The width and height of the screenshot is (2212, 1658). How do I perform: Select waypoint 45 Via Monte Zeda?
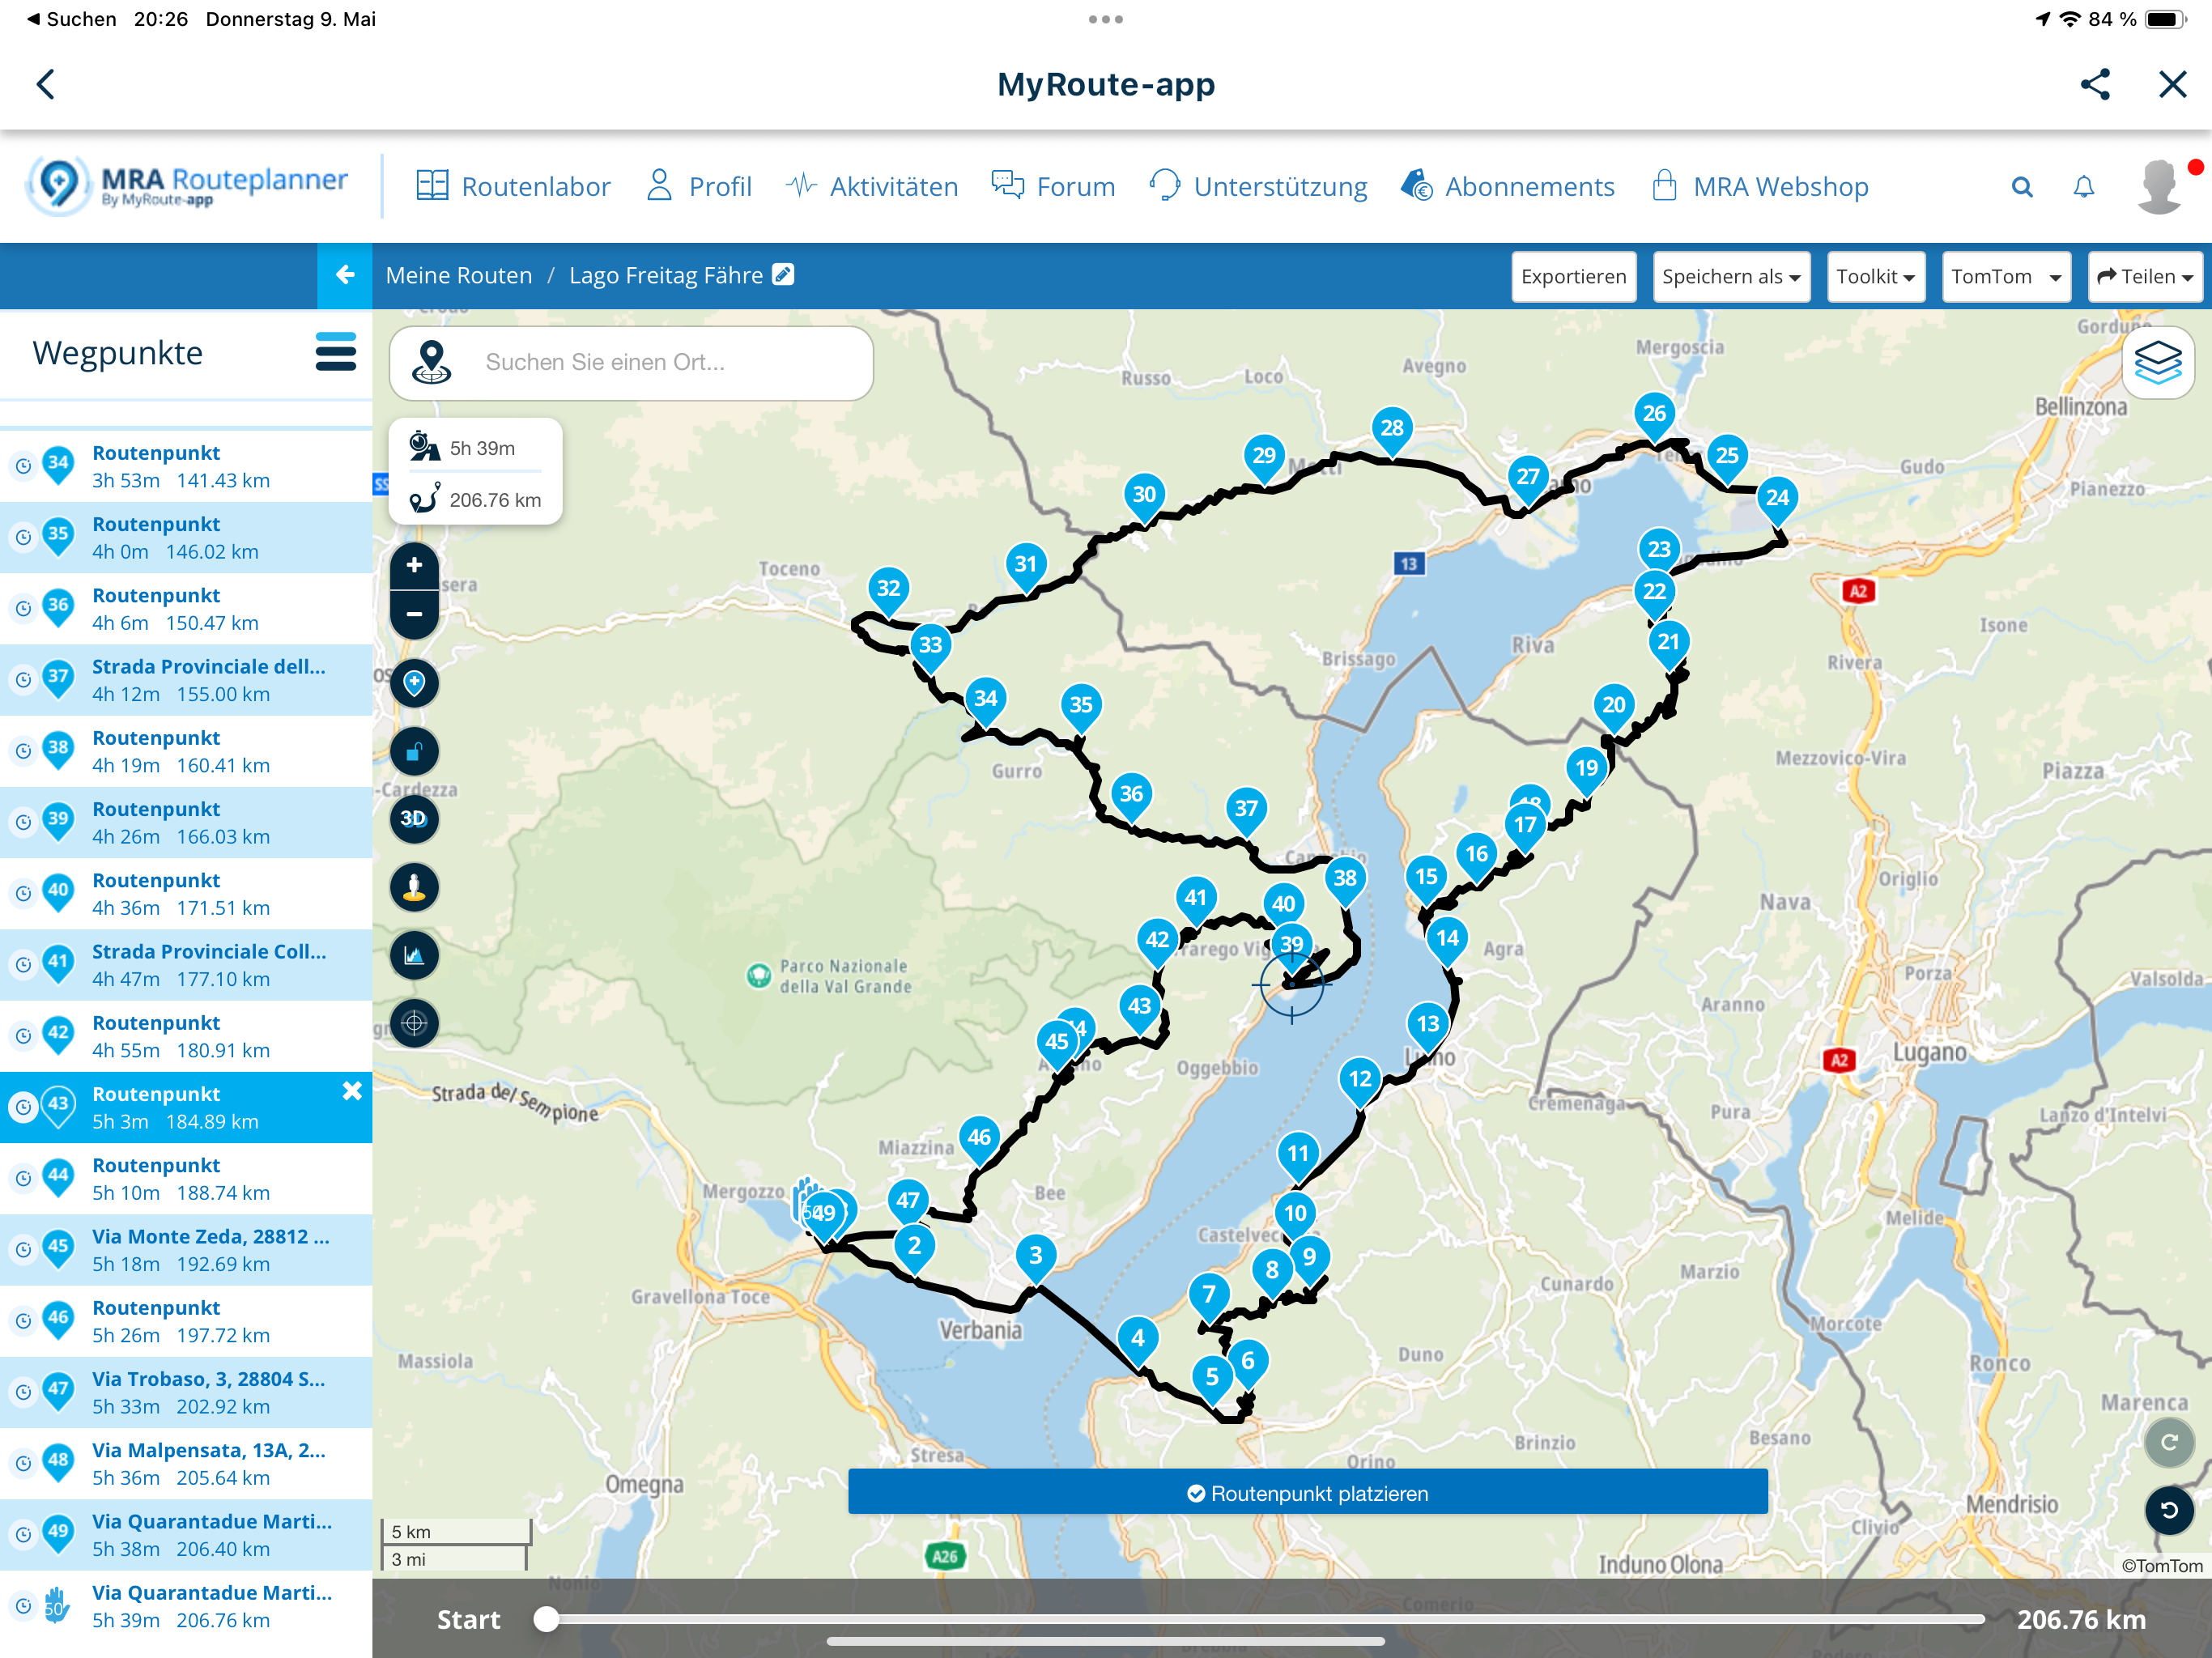(x=186, y=1249)
